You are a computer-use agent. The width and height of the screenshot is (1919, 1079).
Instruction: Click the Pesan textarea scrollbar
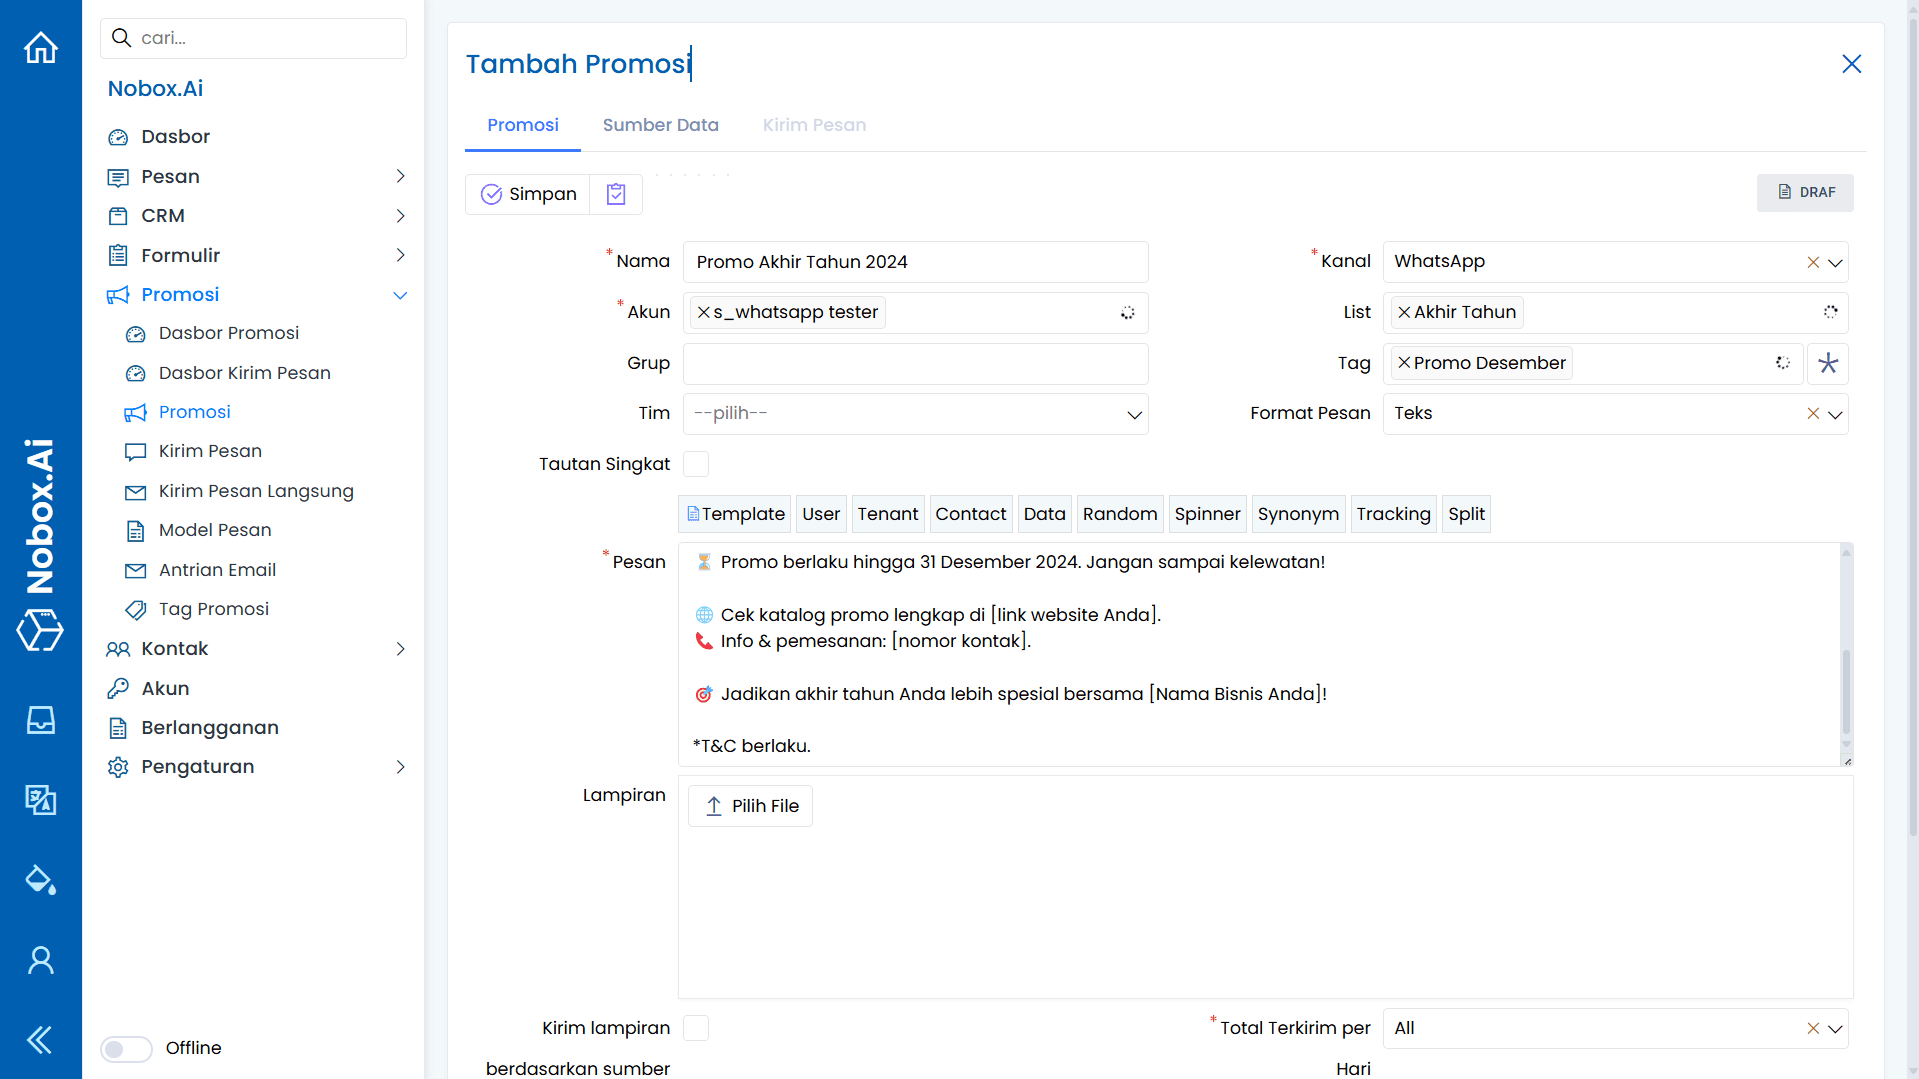[x=1846, y=690]
